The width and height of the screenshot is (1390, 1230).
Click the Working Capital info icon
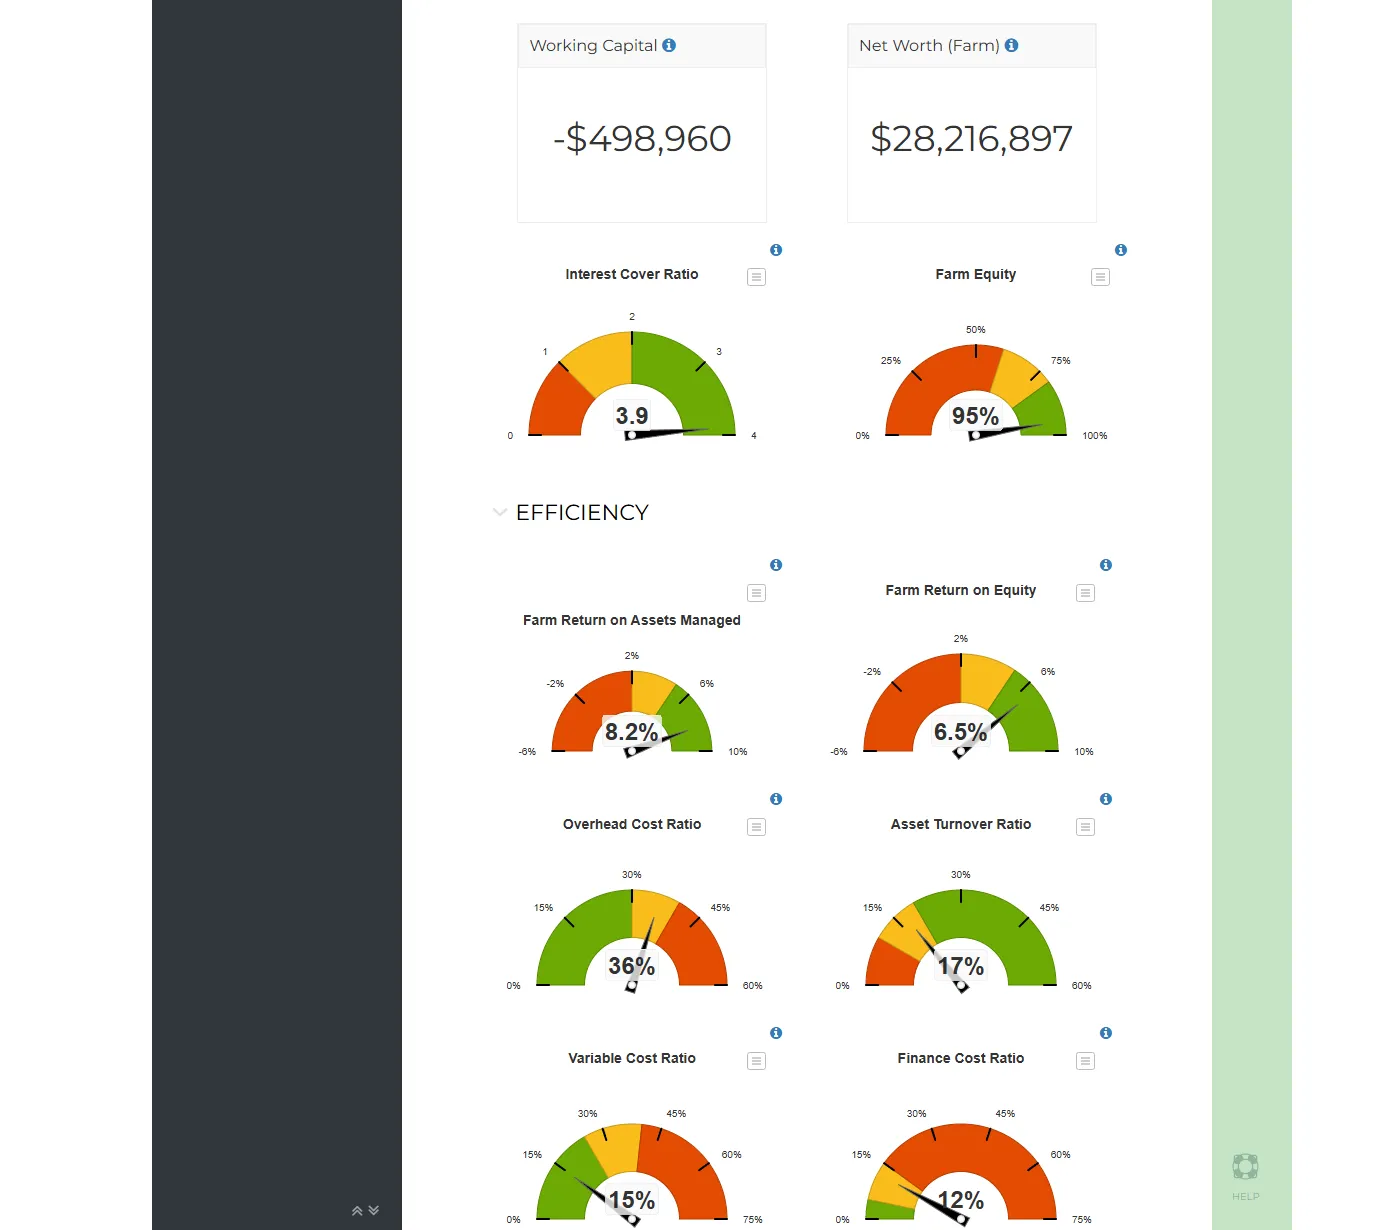pyautogui.click(x=670, y=45)
